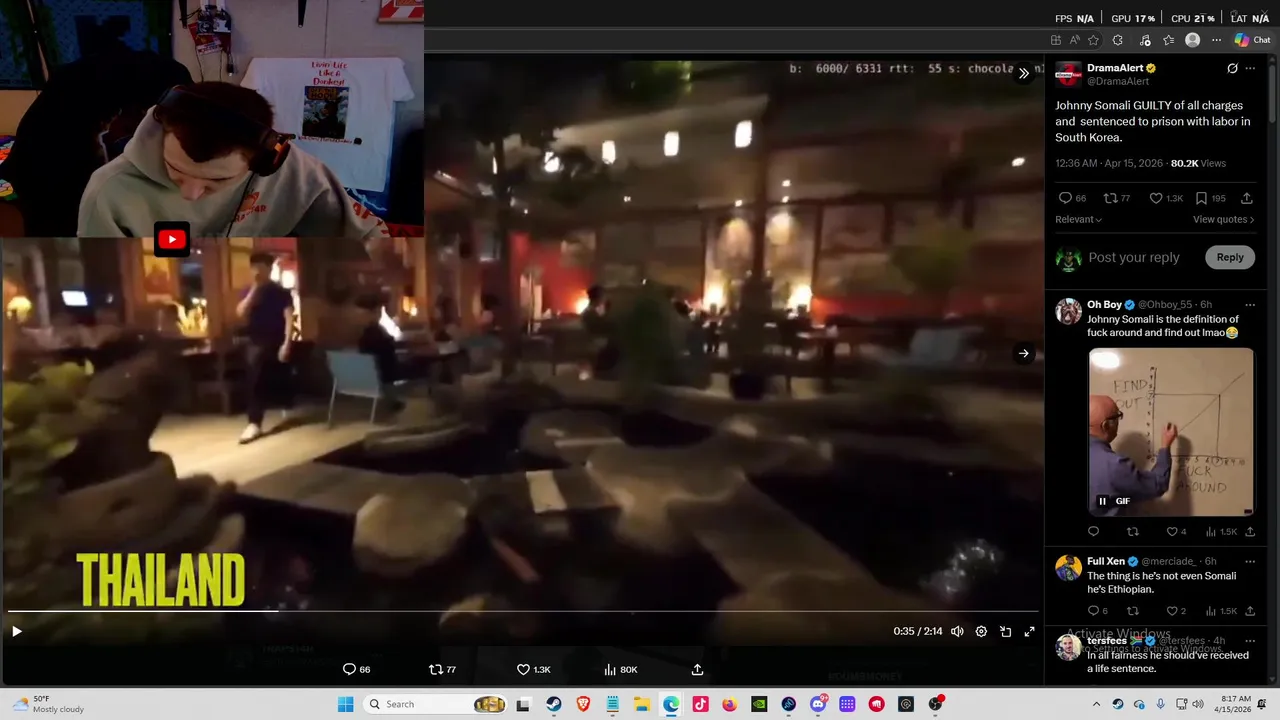Pause the find out GIF
The image size is (1280, 720).
point(1103,501)
